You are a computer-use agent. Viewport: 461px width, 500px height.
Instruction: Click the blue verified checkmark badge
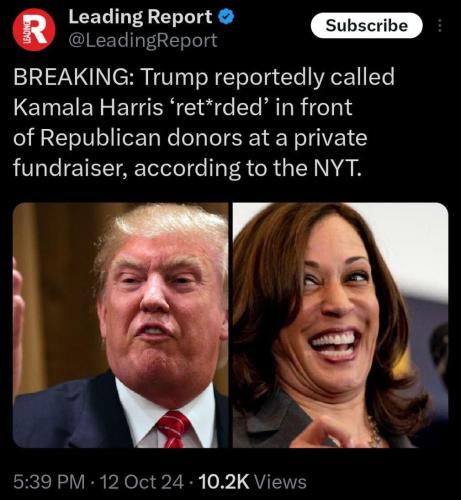pyautogui.click(x=226, y=17)
